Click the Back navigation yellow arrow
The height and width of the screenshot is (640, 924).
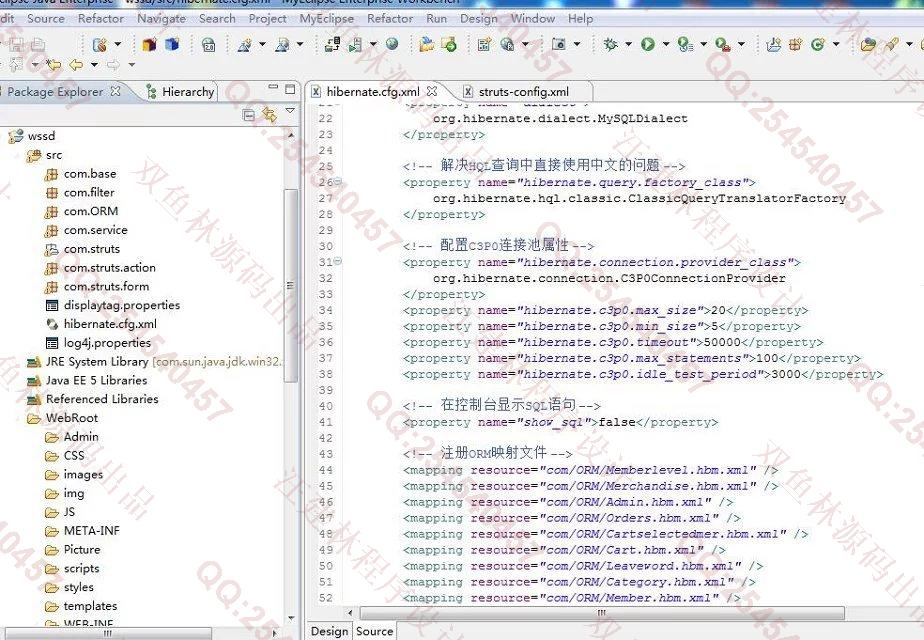coord(76,64)
